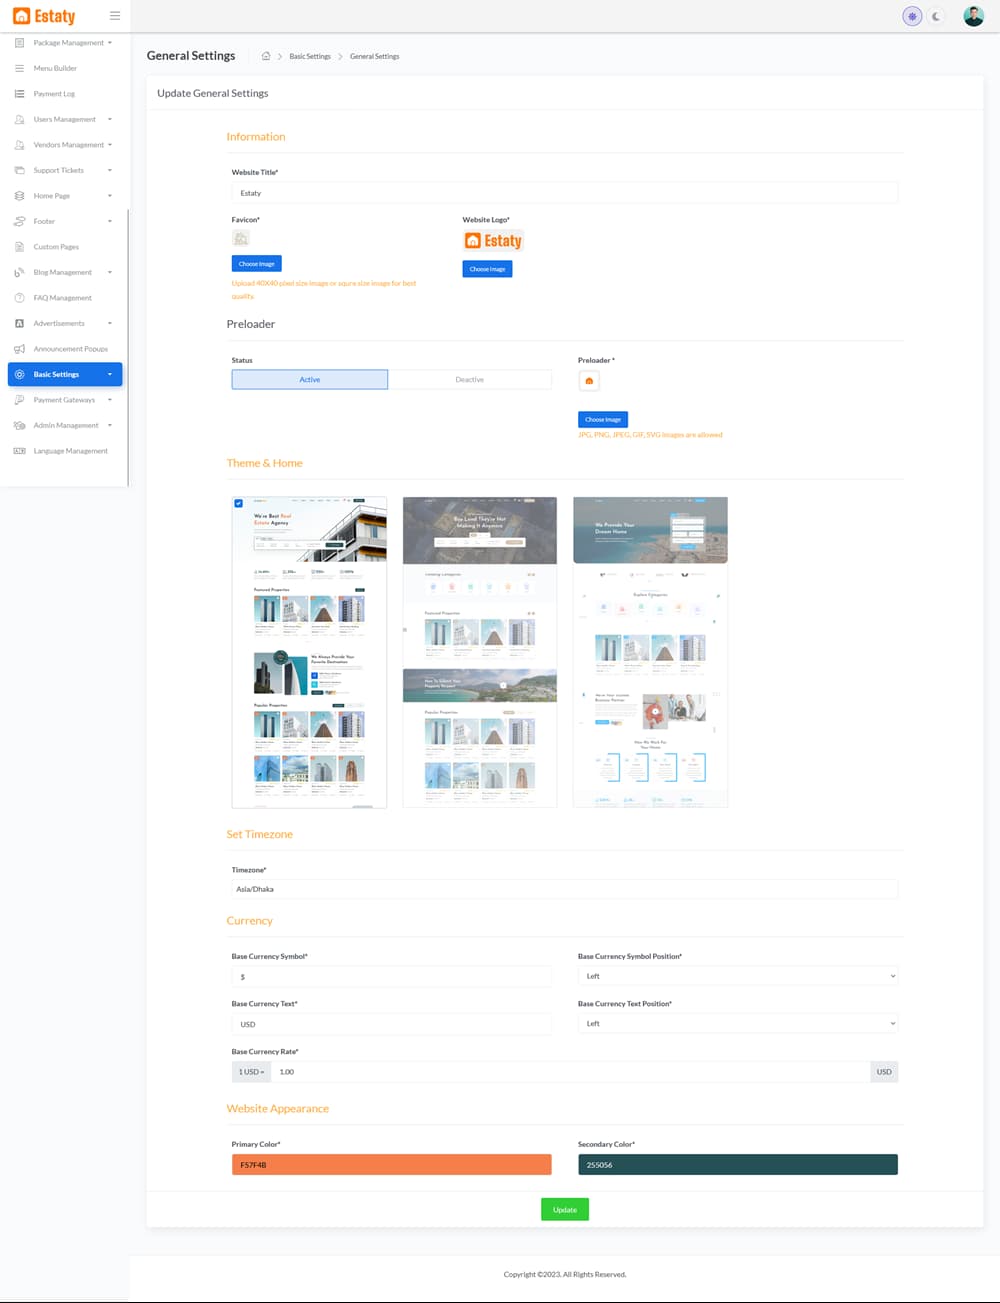Switch to dark mode with moon icon
The image size is (1000, 1303).
pos(936,16)
